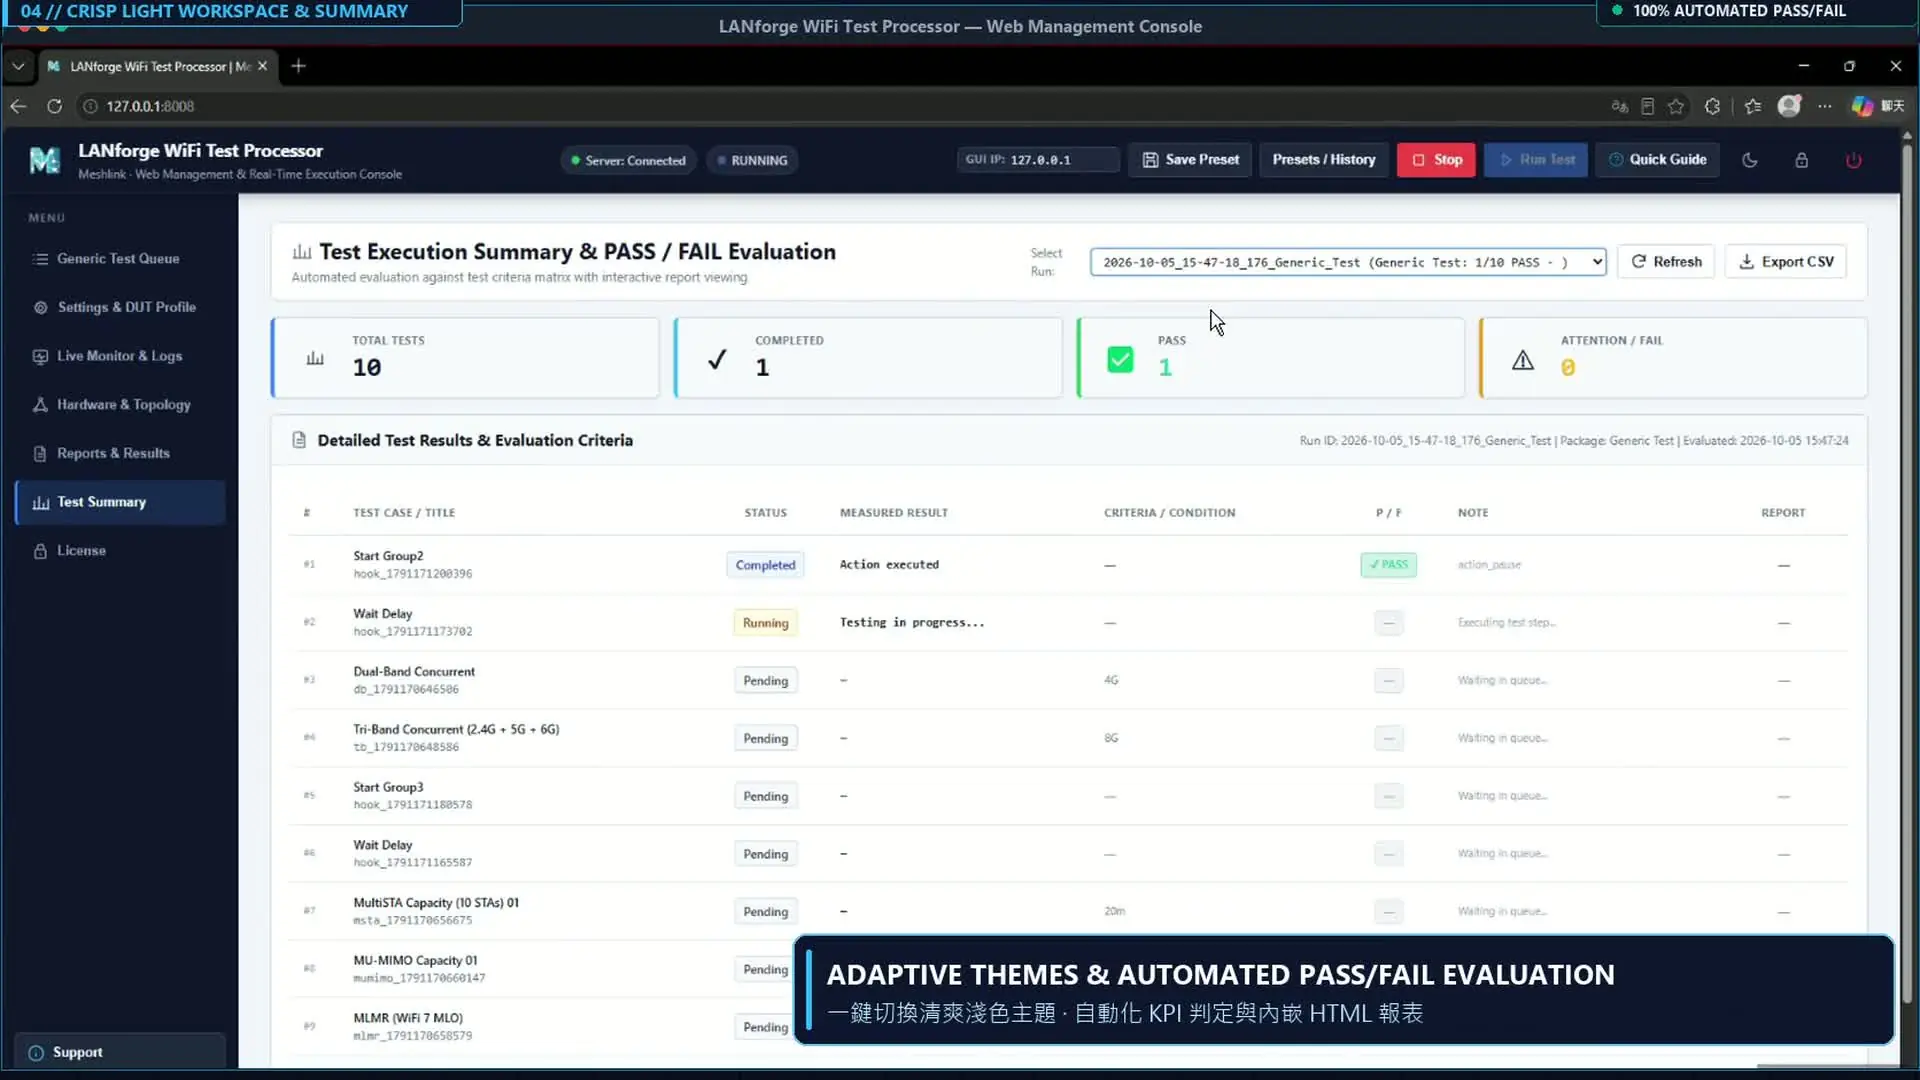Toggle dark mode moon icon
This screenshot has height=1080, width=1920.
click(1749, 160)
